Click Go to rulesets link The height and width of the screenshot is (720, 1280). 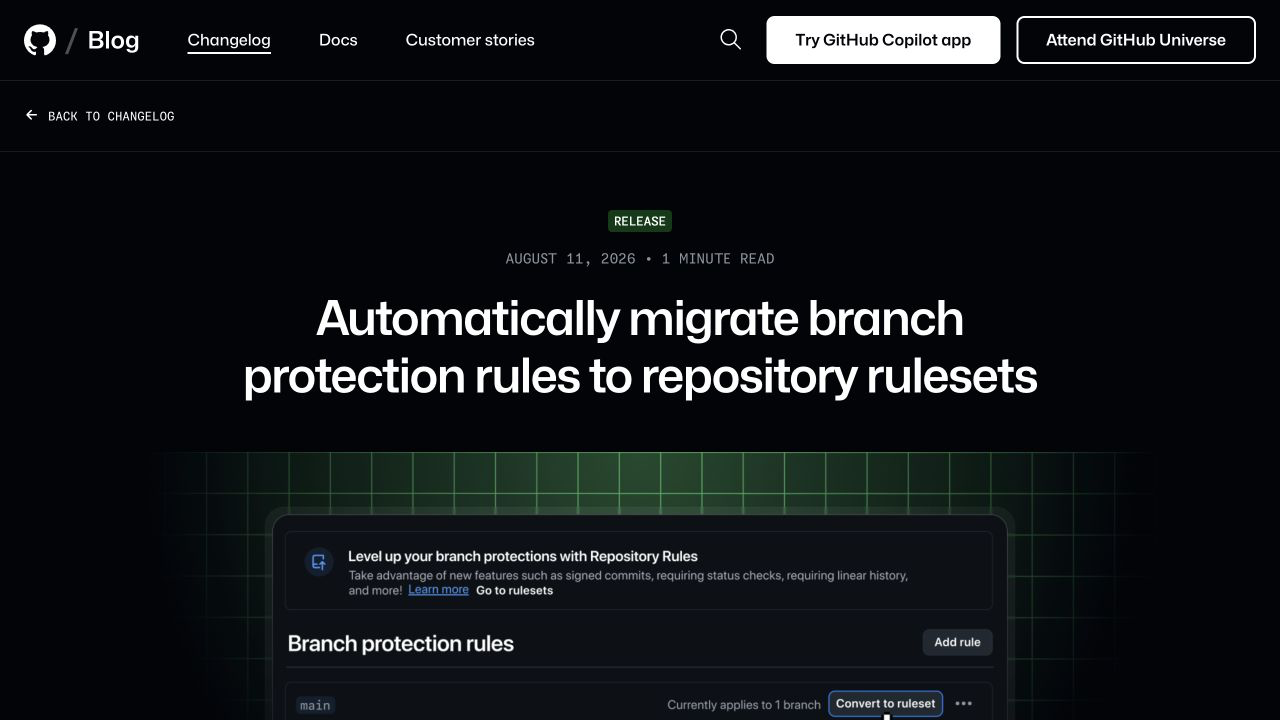pos(514,591)
